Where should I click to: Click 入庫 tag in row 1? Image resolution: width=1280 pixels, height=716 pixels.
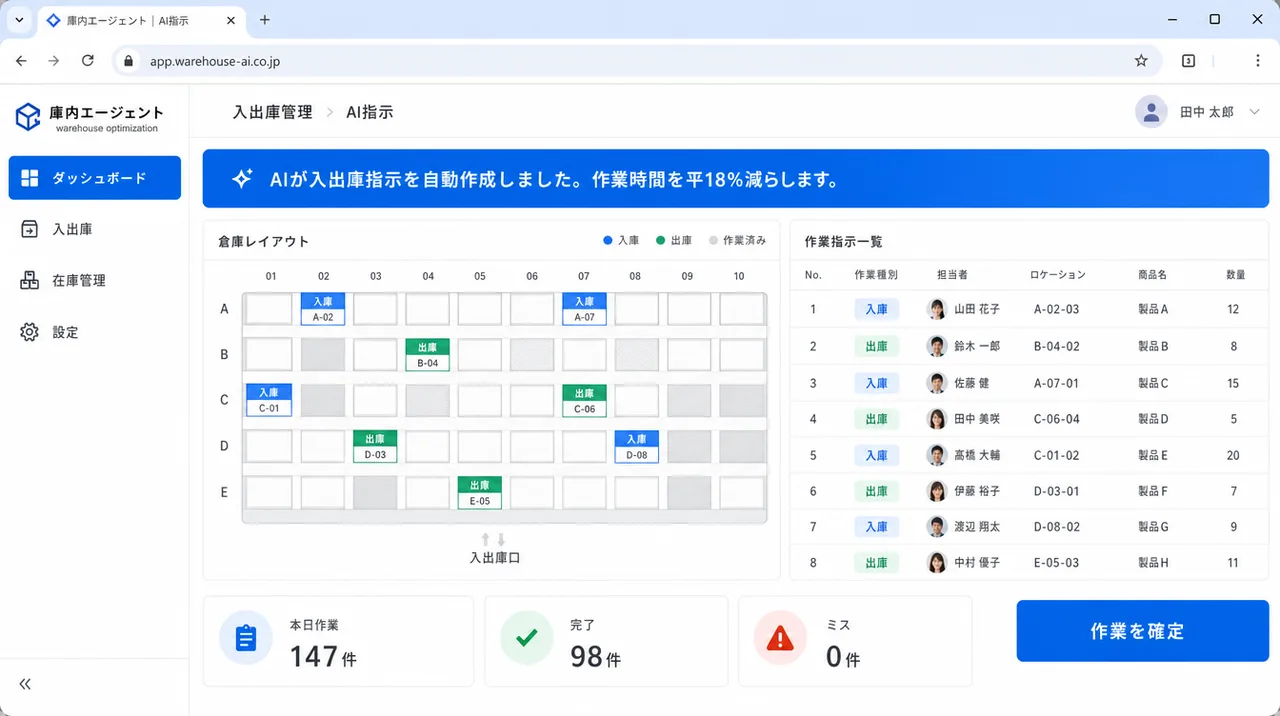877,309
